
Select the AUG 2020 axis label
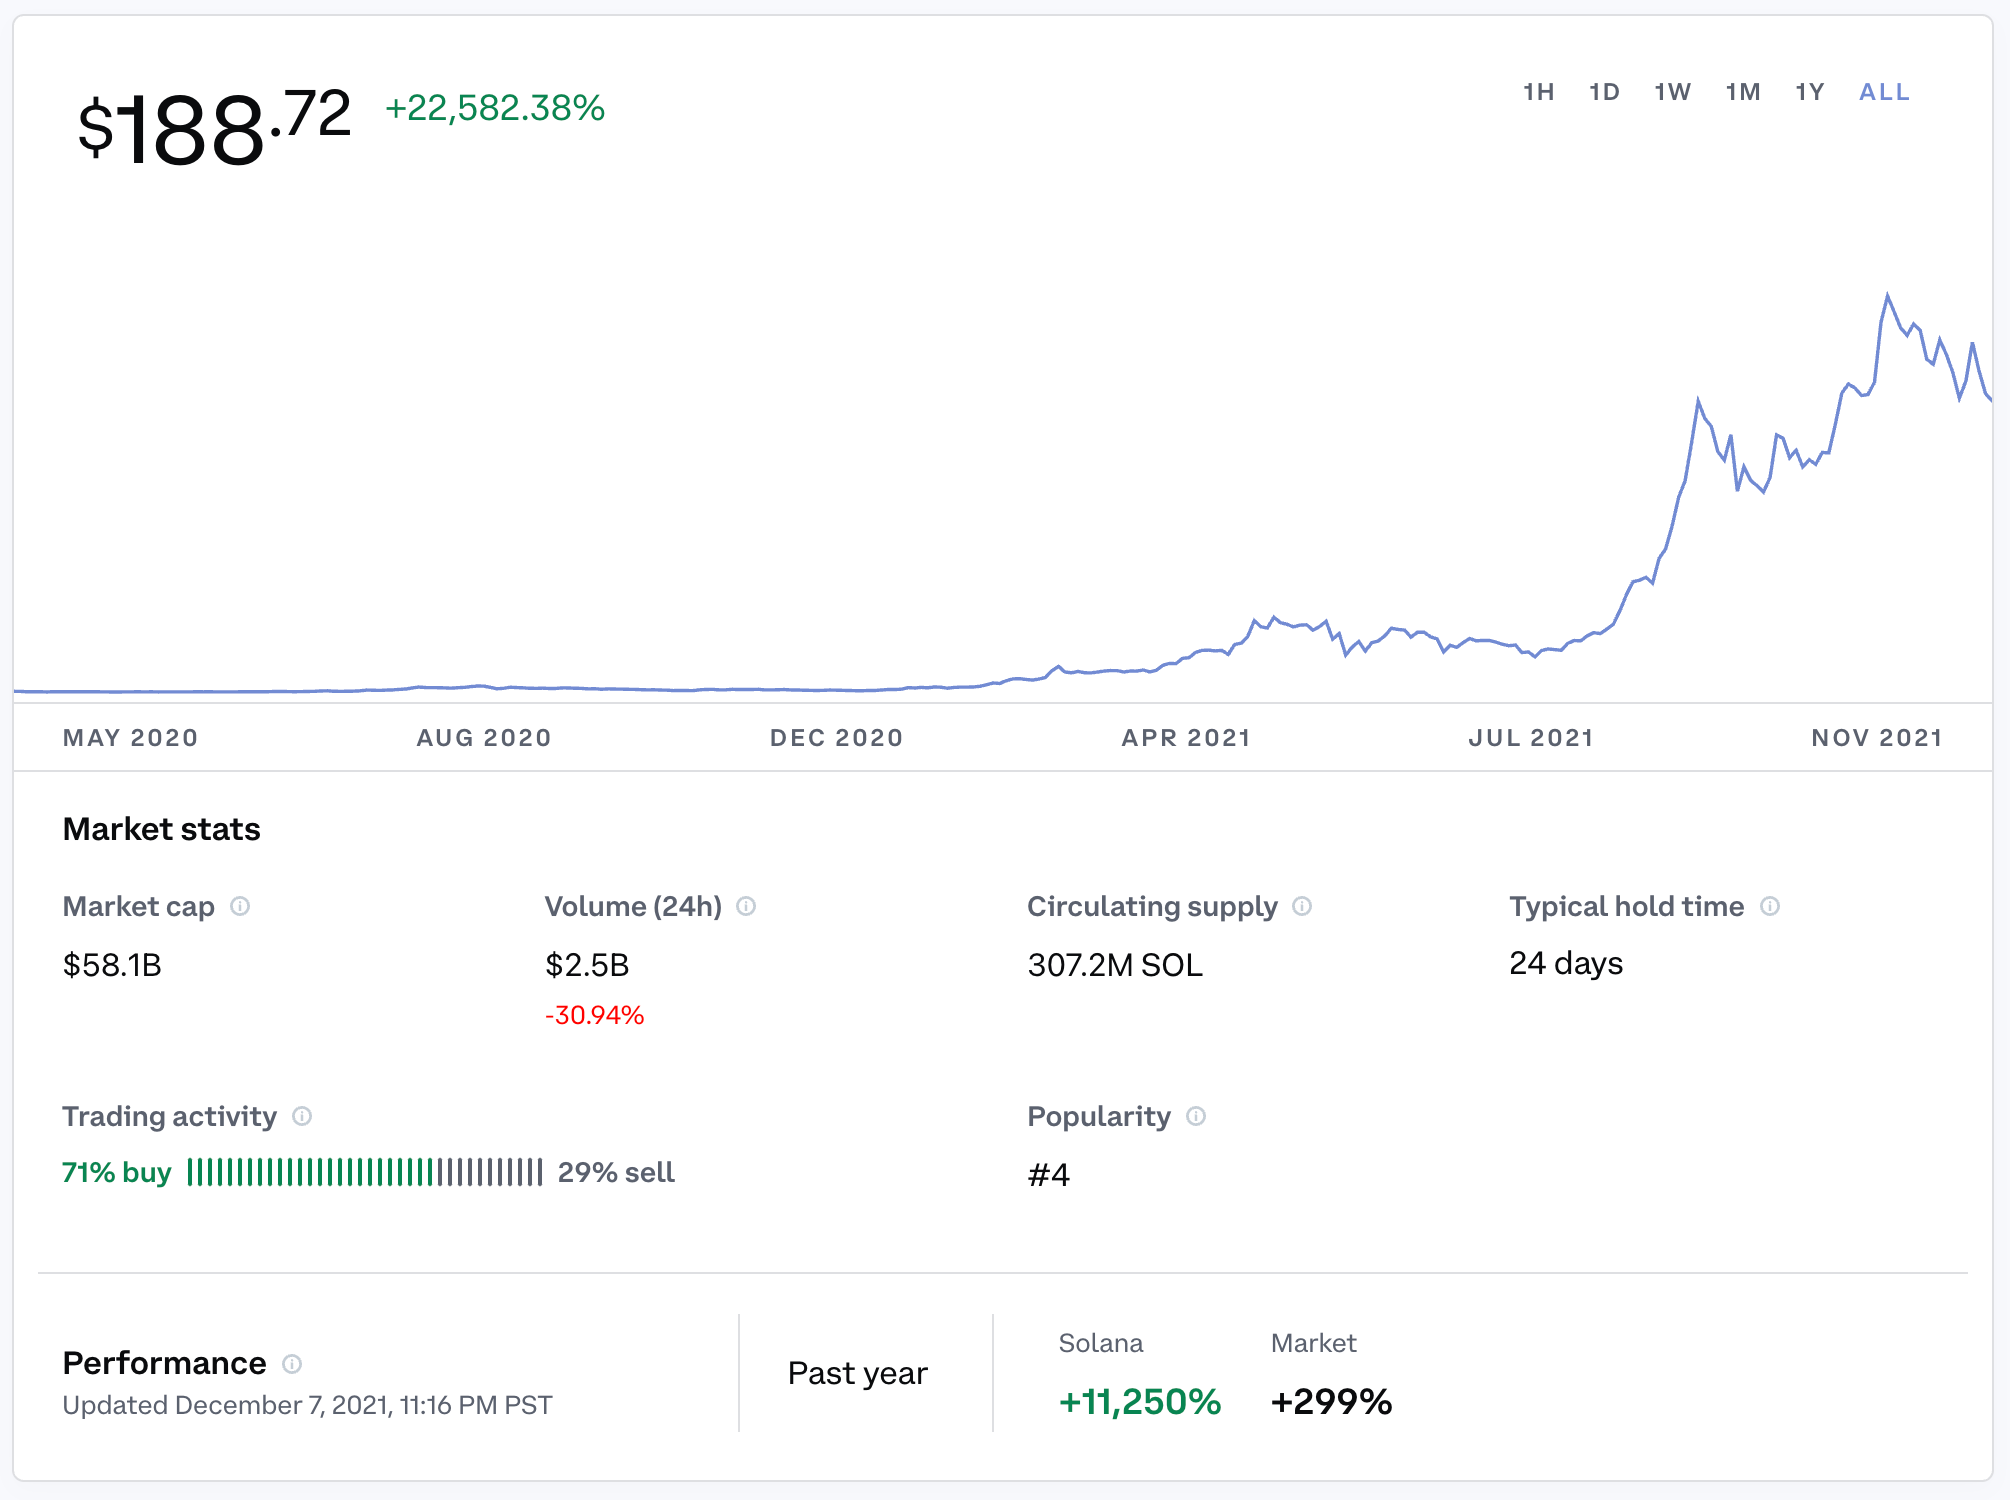coord(484,738)
